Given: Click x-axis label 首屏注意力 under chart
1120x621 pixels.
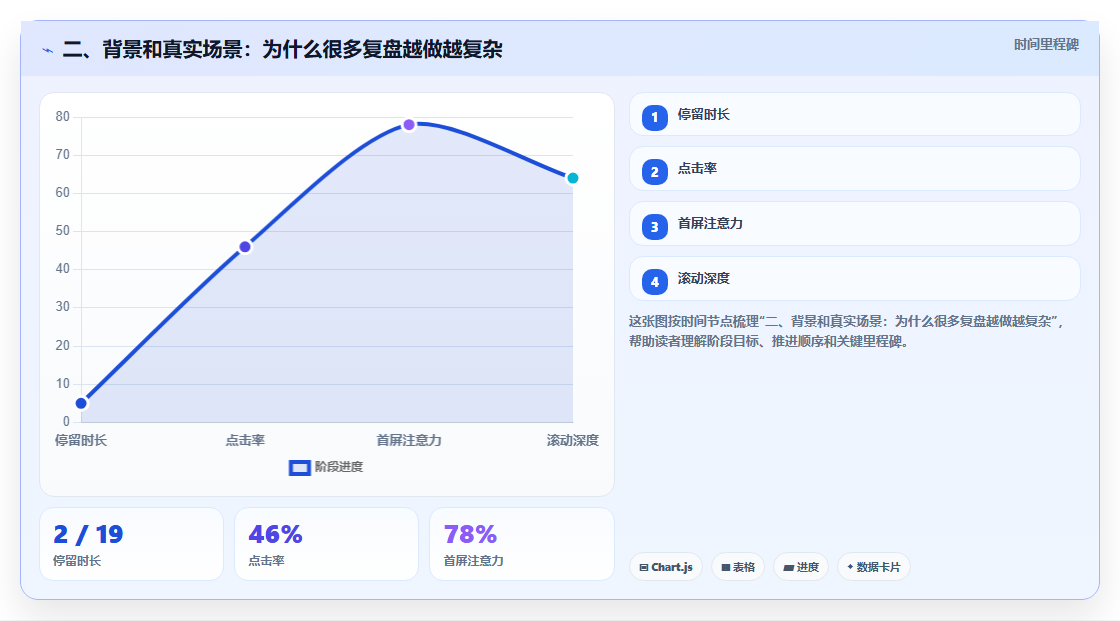Looking at the screenshot, I should 409,441.
